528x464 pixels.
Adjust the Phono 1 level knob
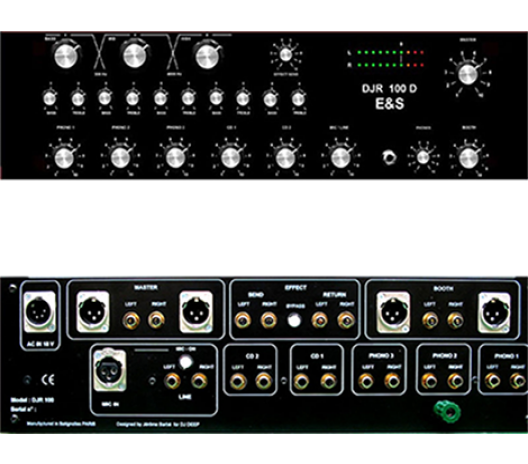tap(64, 157)
